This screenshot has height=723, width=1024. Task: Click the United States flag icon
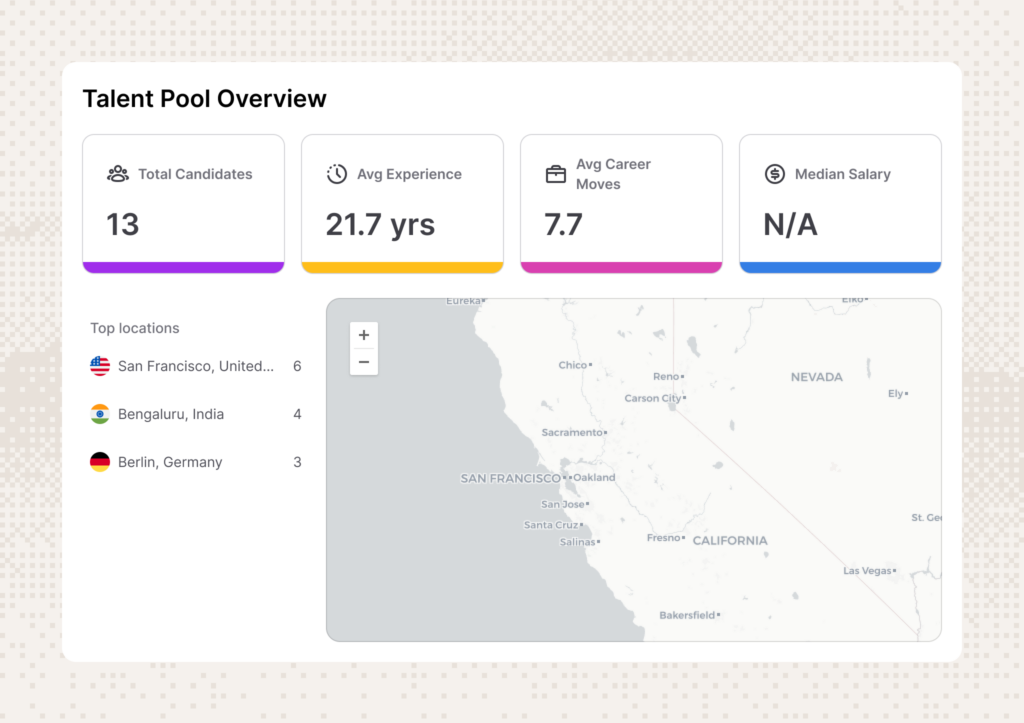tap(100, 366)
